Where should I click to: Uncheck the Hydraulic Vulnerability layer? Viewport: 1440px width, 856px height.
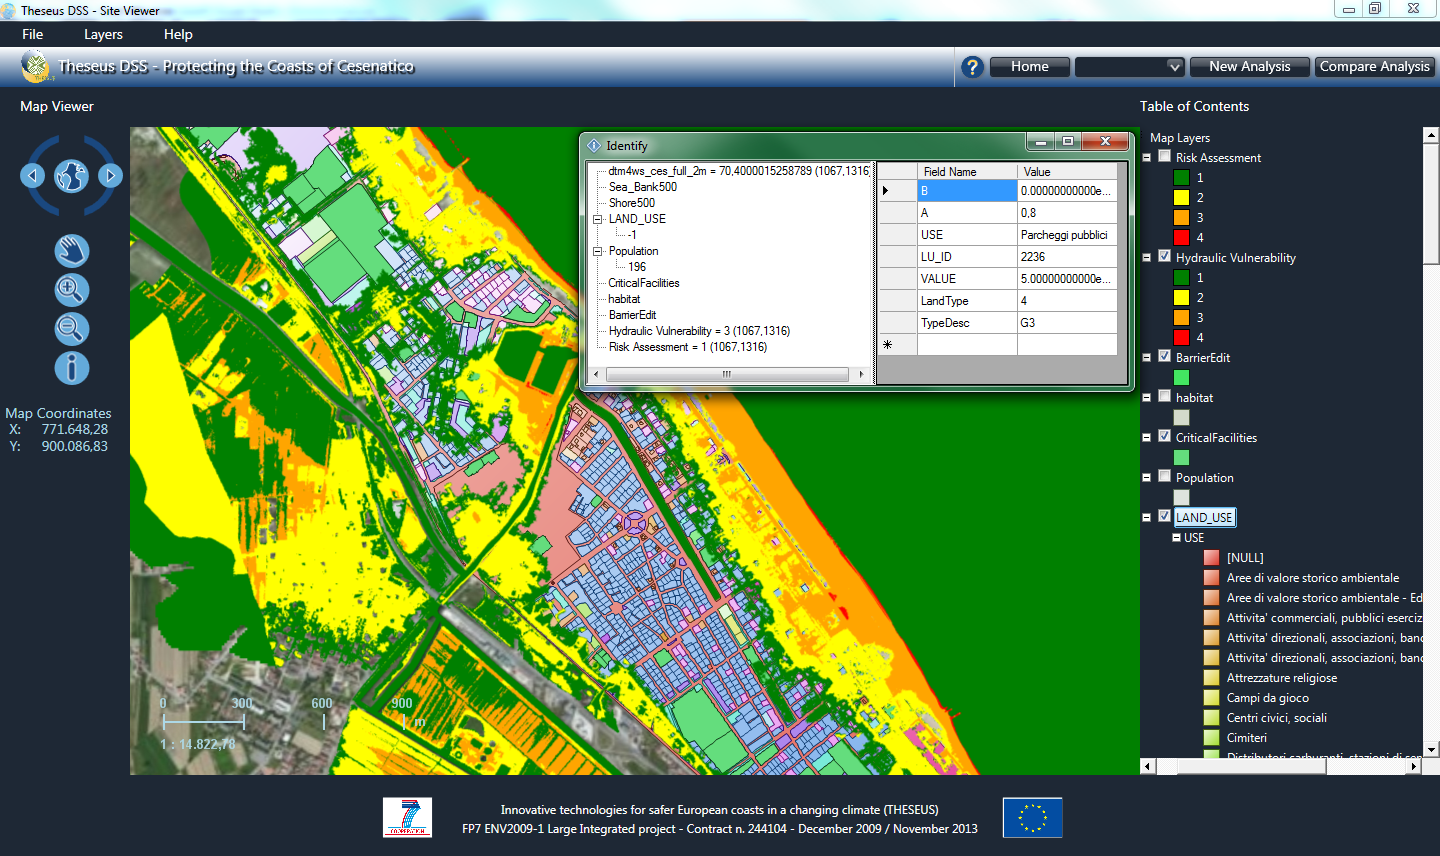click(1164, 256)
